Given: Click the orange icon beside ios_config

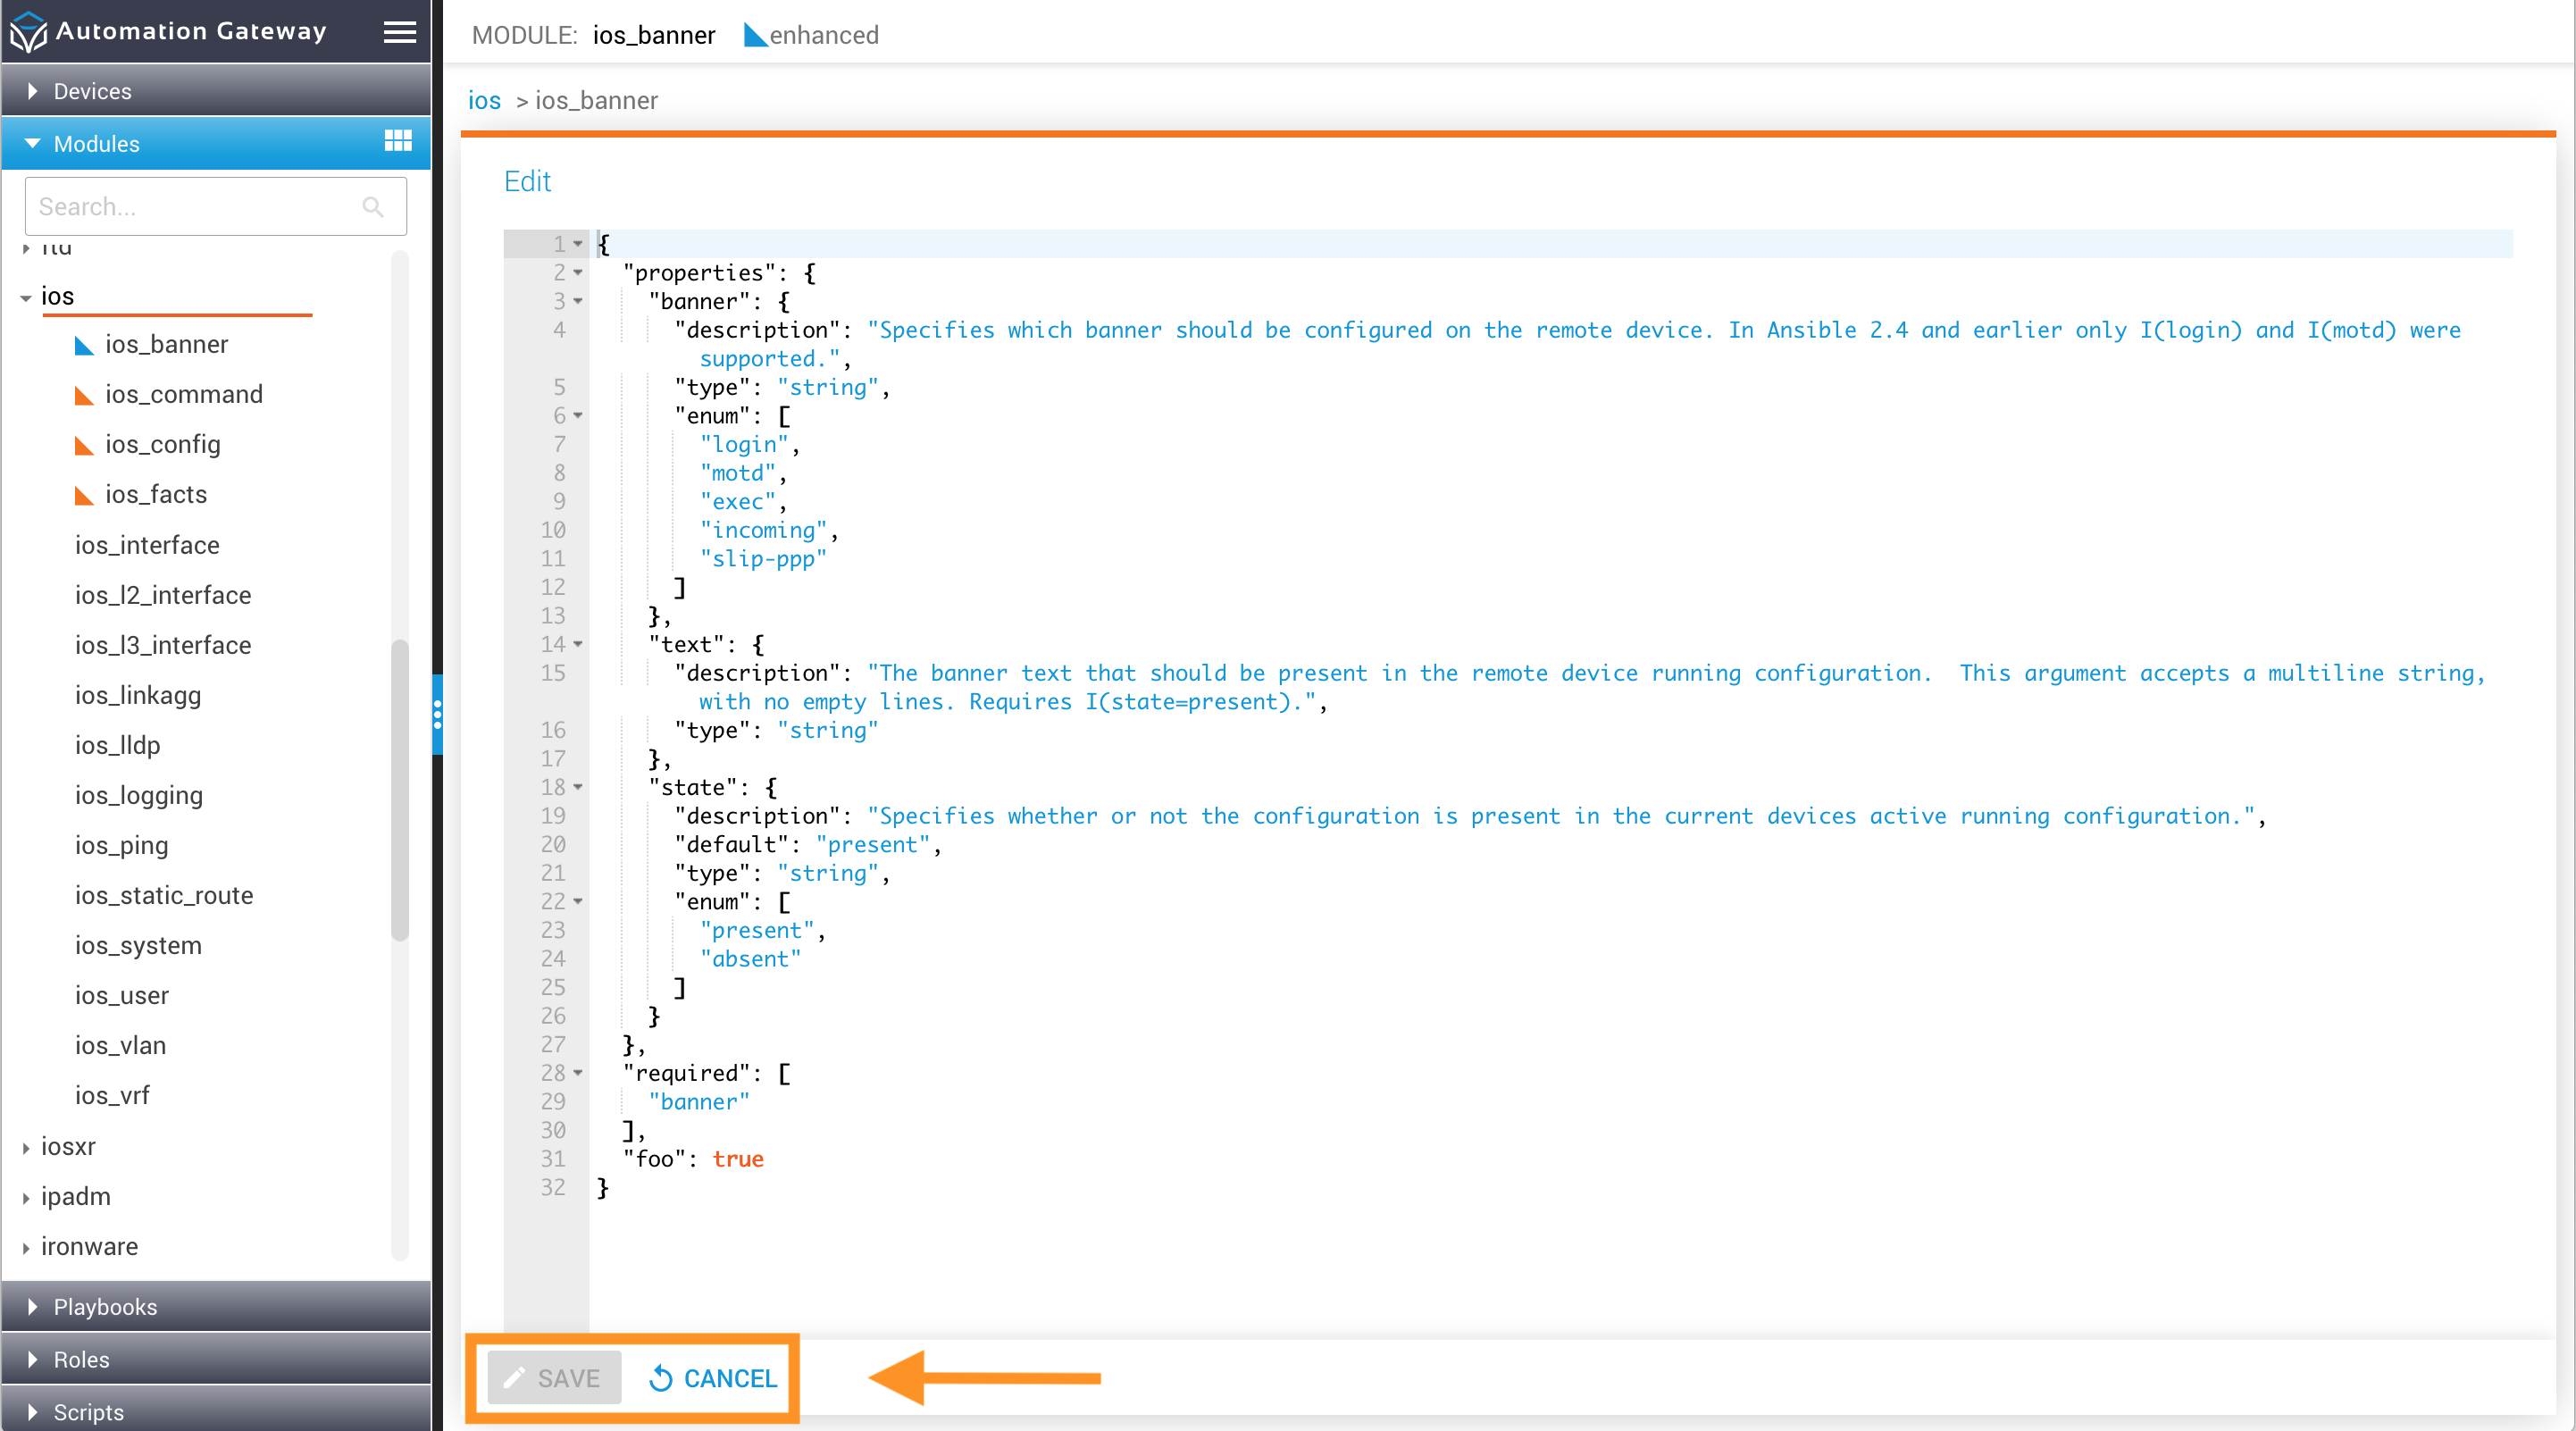Looking at the screenshot, I should tap(85, 446).
